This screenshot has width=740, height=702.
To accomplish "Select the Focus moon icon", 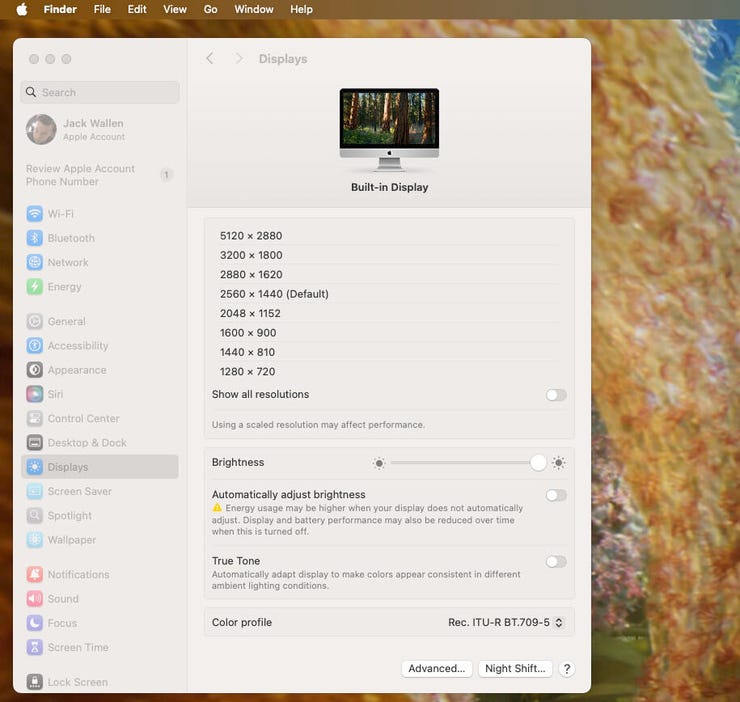I will 34,623.
